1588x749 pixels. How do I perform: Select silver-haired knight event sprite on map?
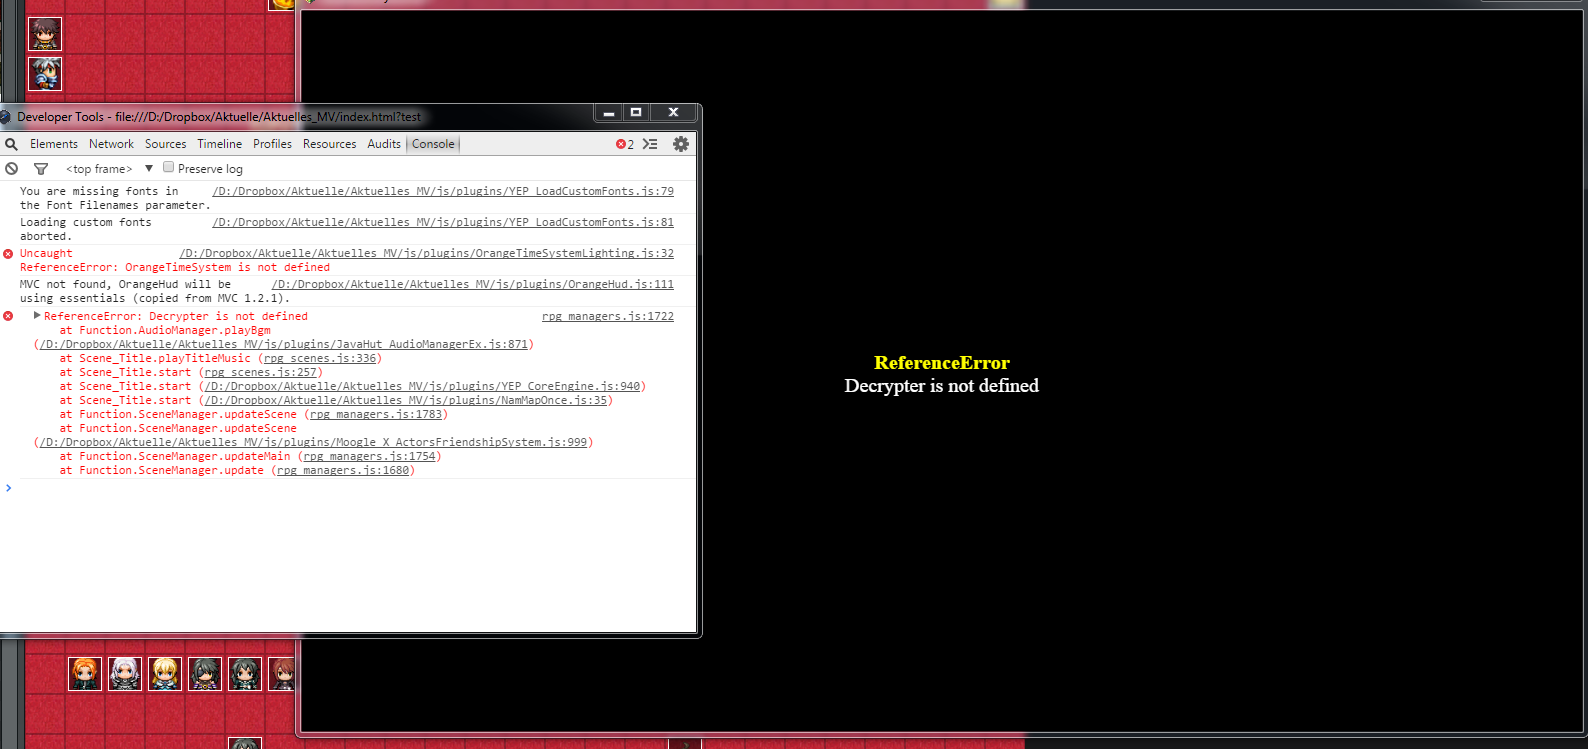[45, 74]
